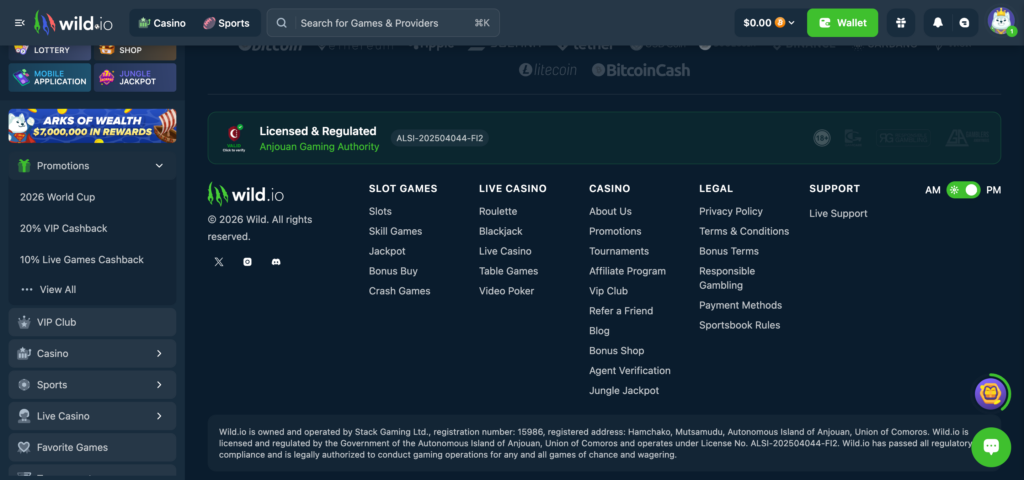The height and width of the screenshot is (480, 1024).
Task: Expand the Casino sidebar chevron
Action: pyautogui.click(x=159, y=353)
